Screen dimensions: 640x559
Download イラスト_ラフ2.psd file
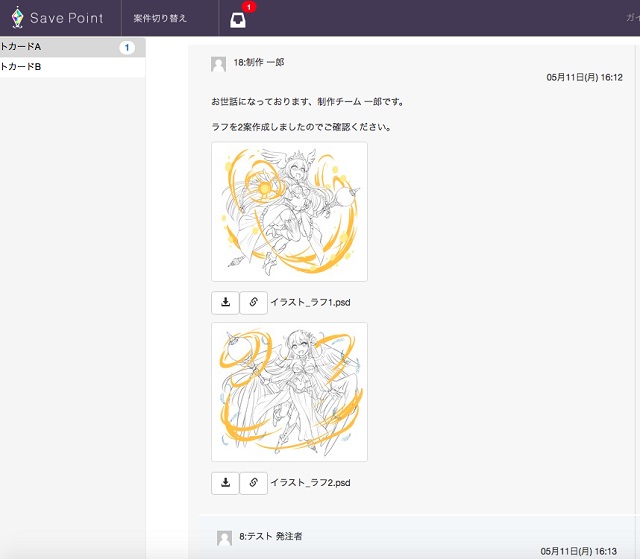pyautogui.click(x=225, y=483)
